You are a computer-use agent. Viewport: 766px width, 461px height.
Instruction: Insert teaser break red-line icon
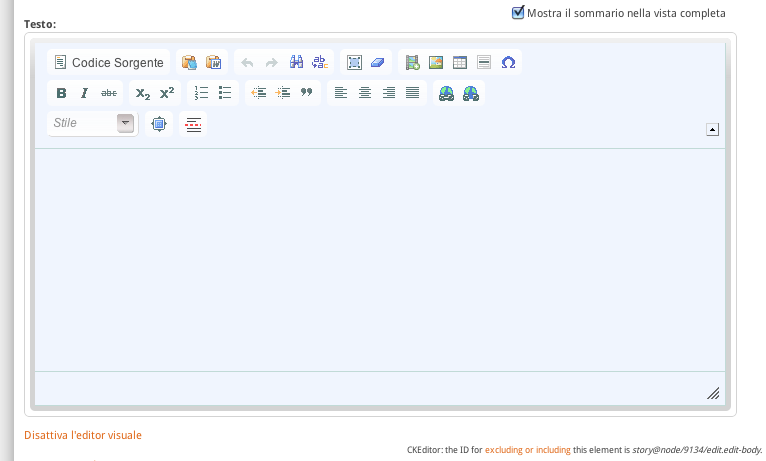coord(193,124)
